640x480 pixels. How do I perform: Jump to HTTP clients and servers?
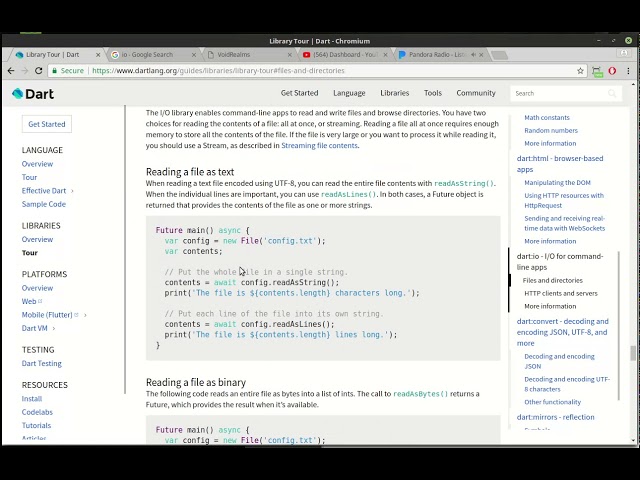561,293
